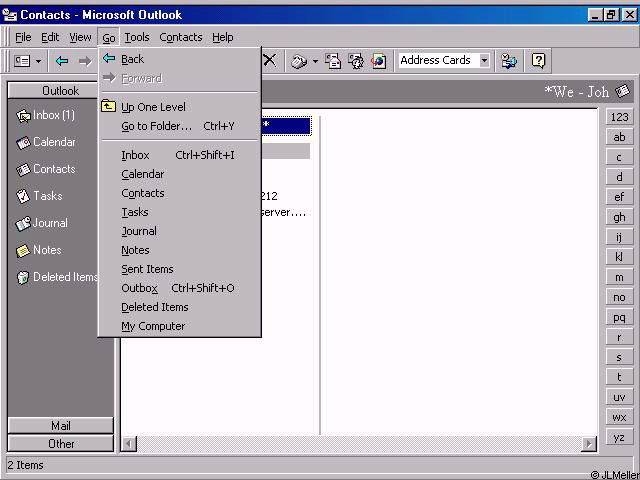Open Deleted Items in the Outlook bar

[57, 277]
